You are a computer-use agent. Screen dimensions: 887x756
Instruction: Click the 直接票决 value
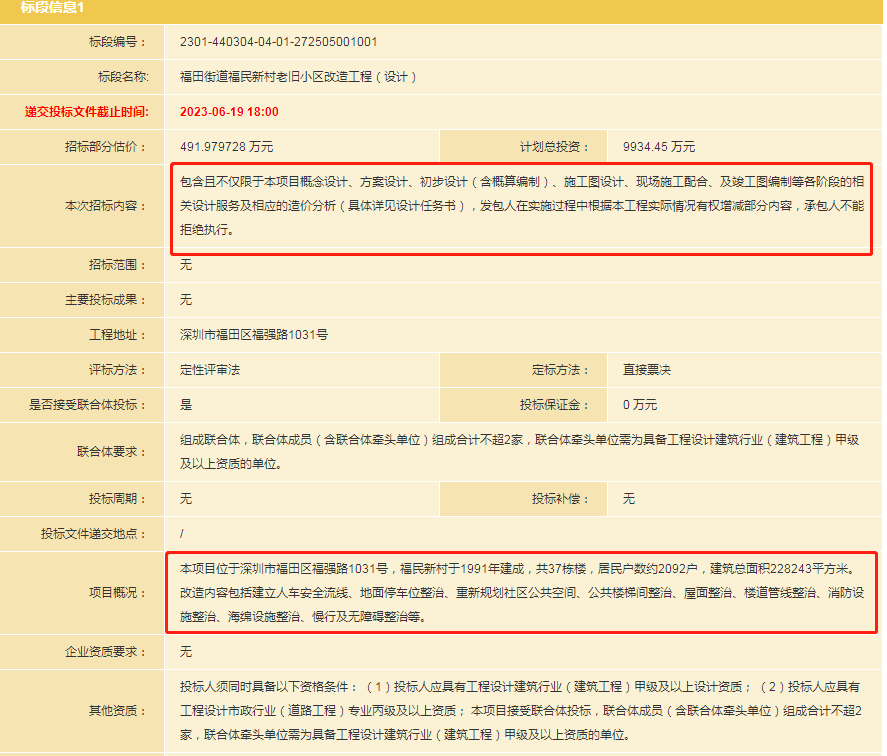(647, 370)
